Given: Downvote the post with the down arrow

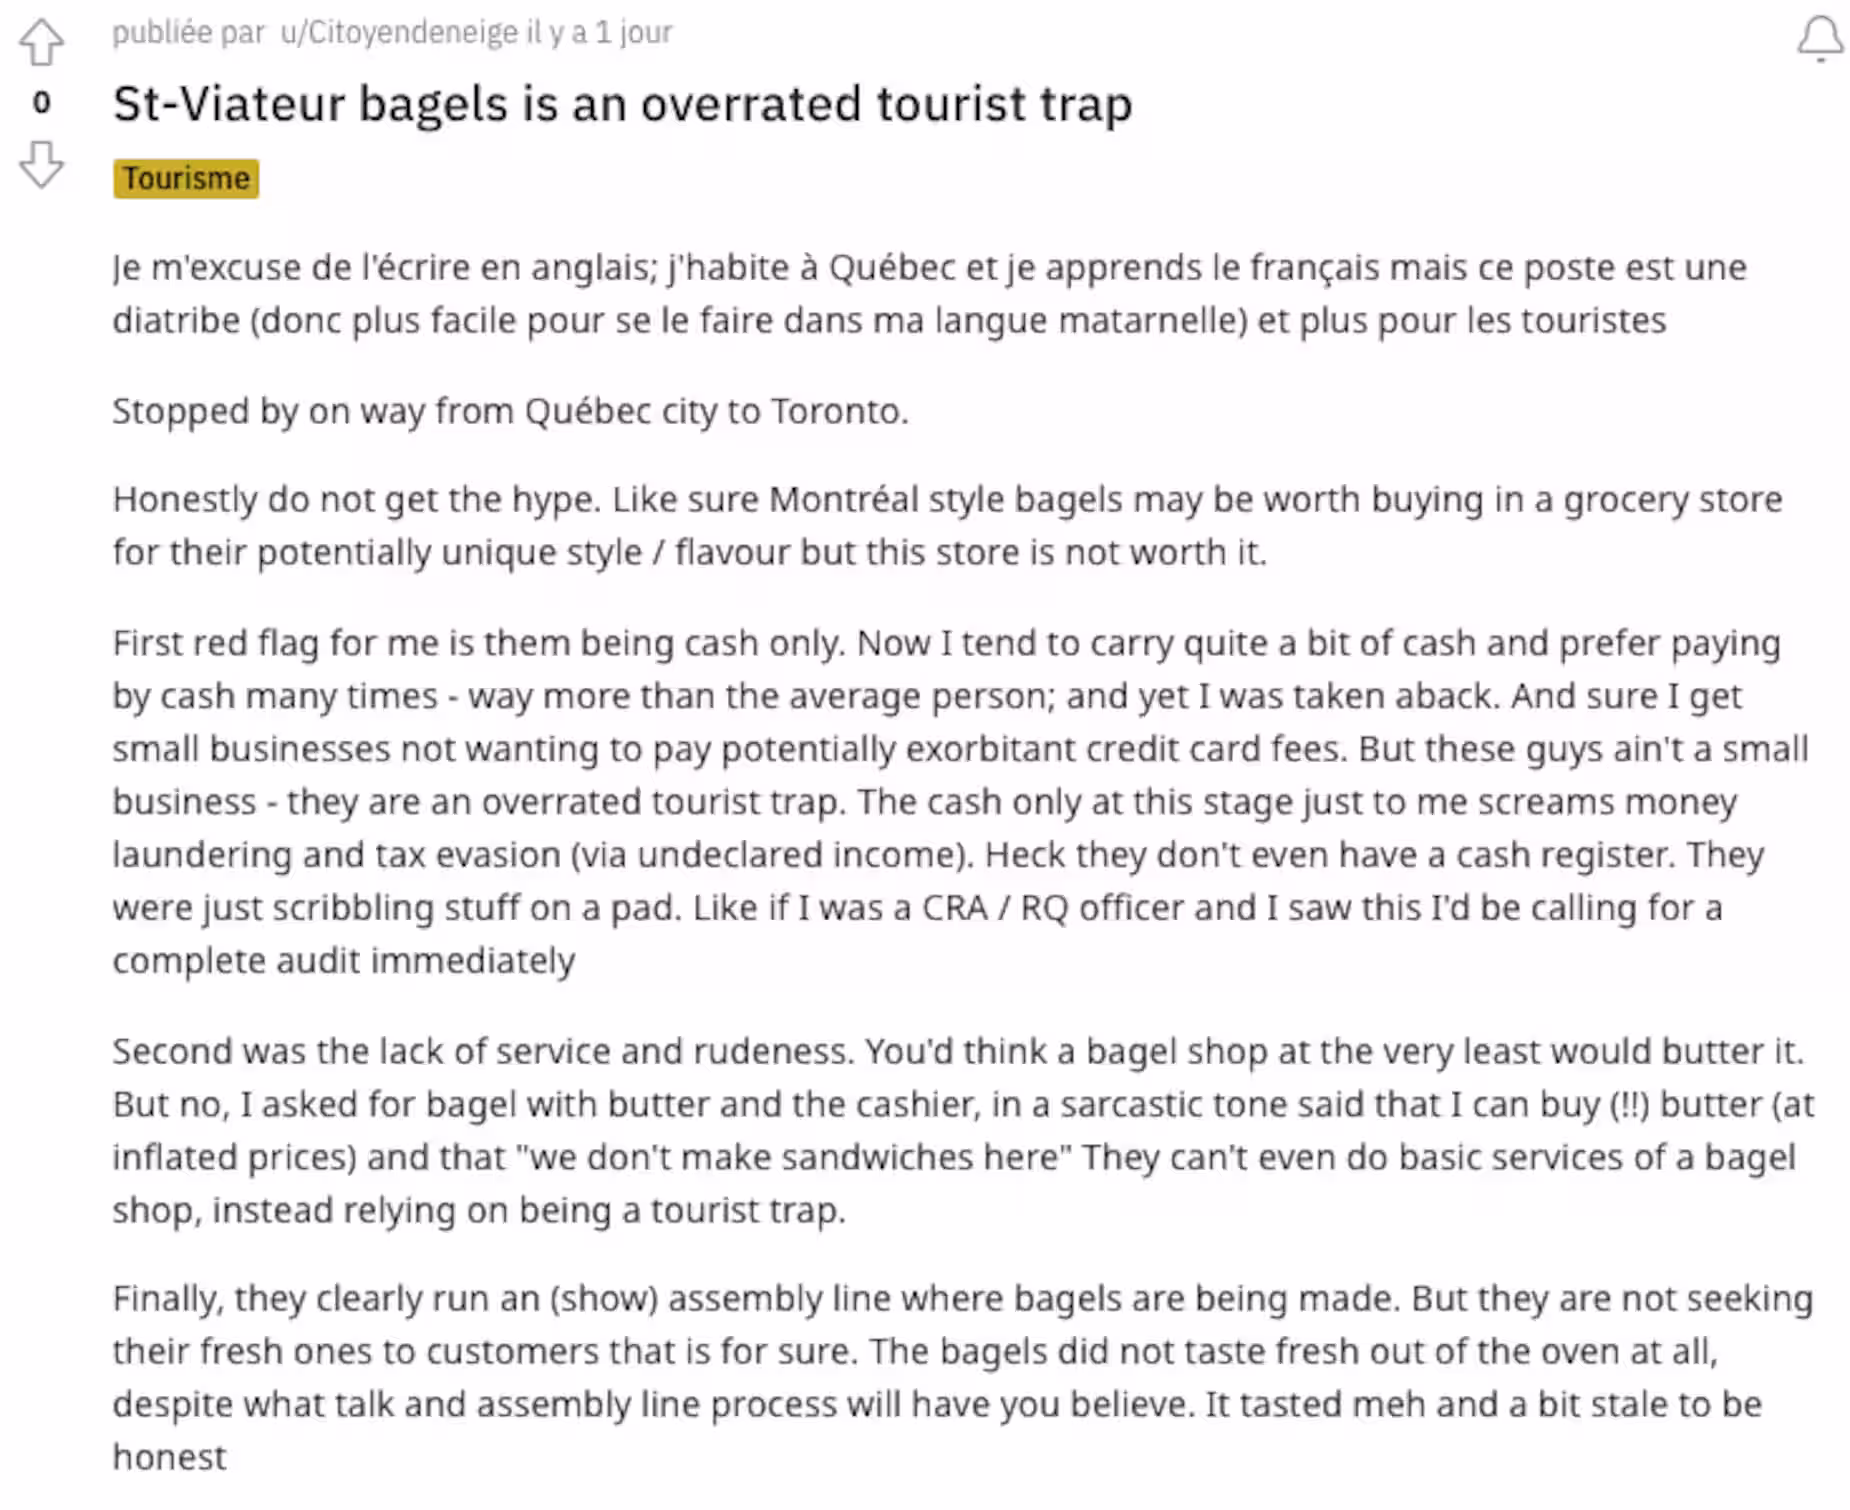Looking at the screenshot, I should [41, 164].
